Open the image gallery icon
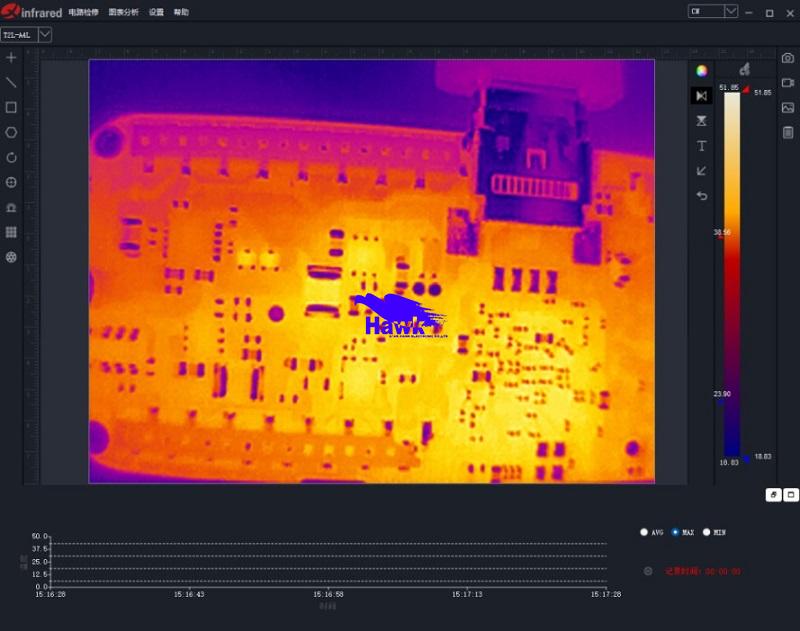 (788, 108)
